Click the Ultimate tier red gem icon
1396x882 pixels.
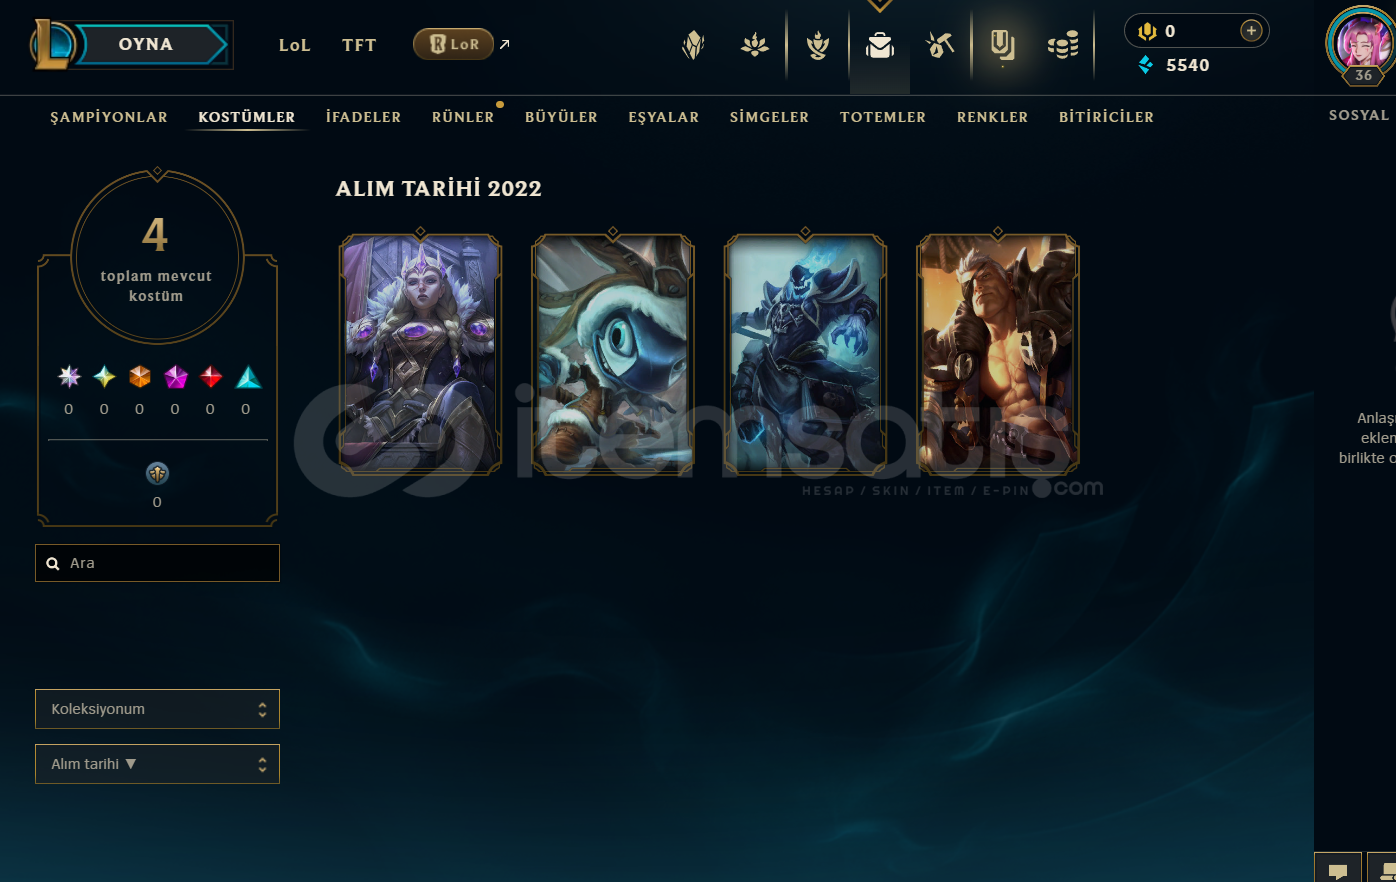[211, 377]
